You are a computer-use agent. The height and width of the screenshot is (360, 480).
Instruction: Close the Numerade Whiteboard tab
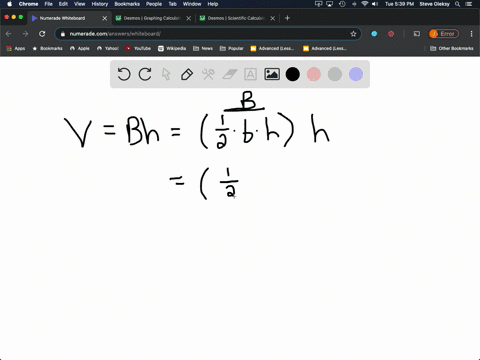(x=105, y=18)
